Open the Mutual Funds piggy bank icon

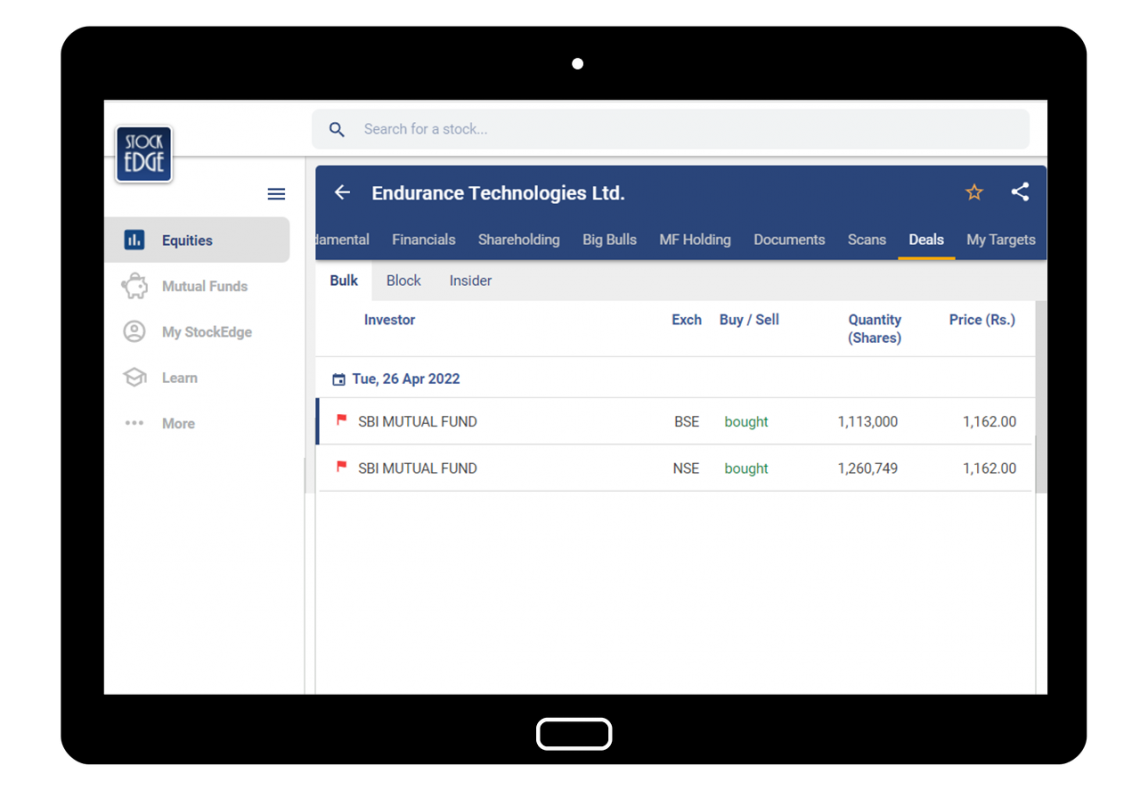coord(135,286)
